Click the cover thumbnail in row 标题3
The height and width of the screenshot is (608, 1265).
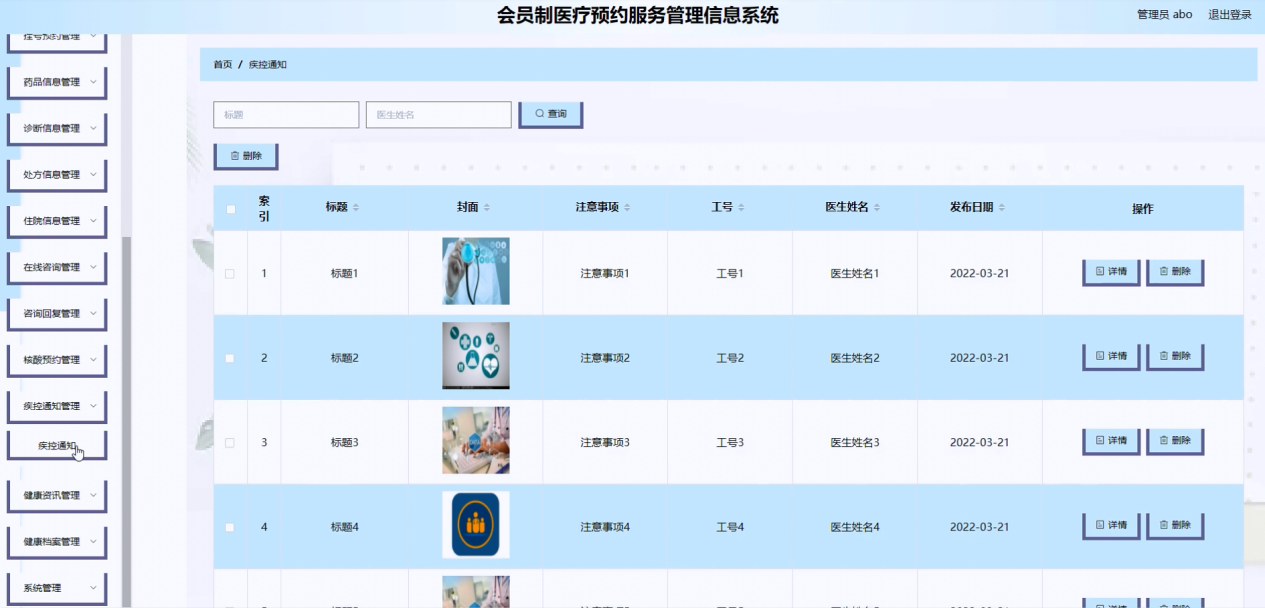tap(476, 440)
